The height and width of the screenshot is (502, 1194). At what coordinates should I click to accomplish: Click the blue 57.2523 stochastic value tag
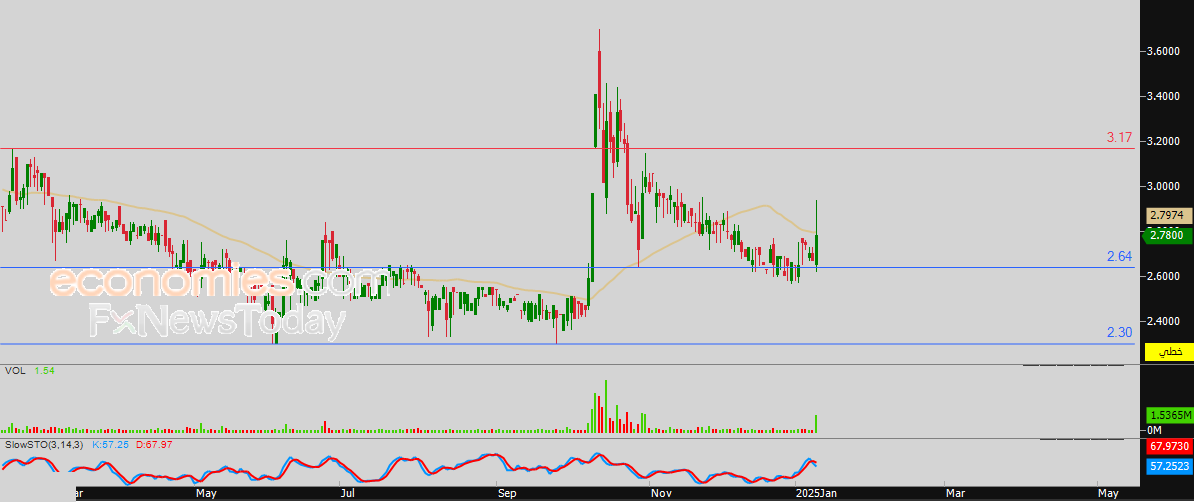pyautogui.click(x=1170, y=464)
